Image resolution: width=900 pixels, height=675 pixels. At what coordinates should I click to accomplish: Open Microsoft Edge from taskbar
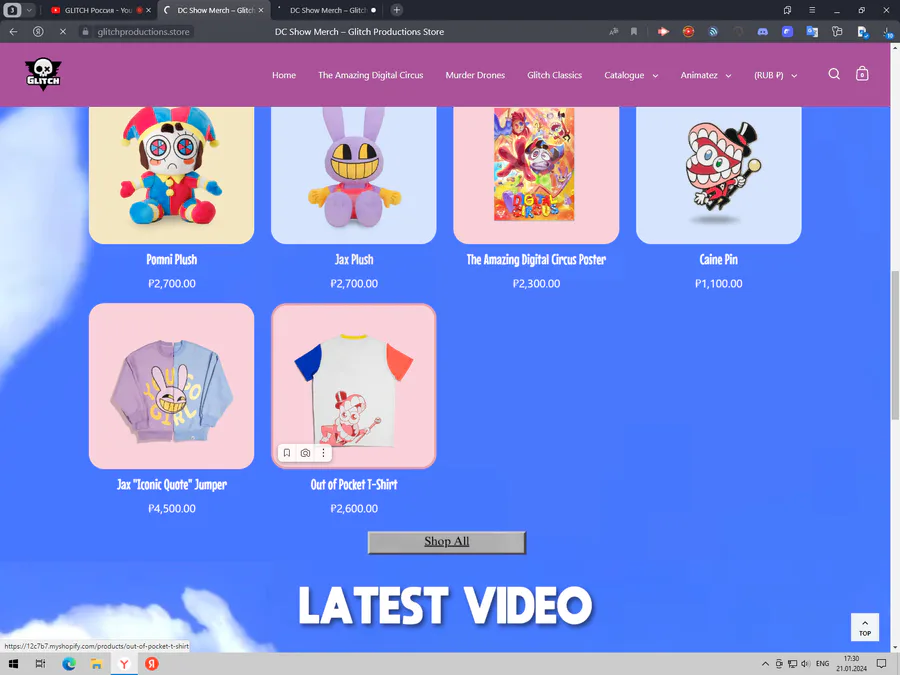pyautogui.click(x=69, y=664)
